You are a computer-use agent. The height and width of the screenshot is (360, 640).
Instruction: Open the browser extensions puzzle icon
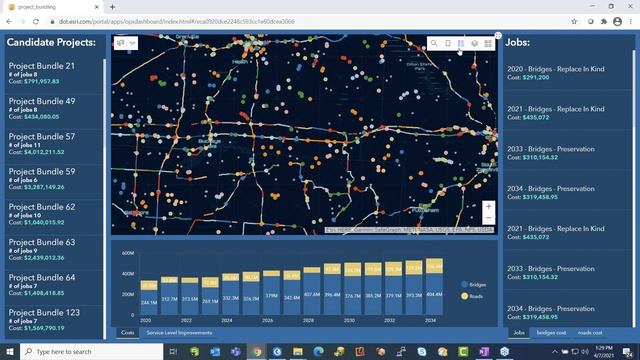point(604,22)
